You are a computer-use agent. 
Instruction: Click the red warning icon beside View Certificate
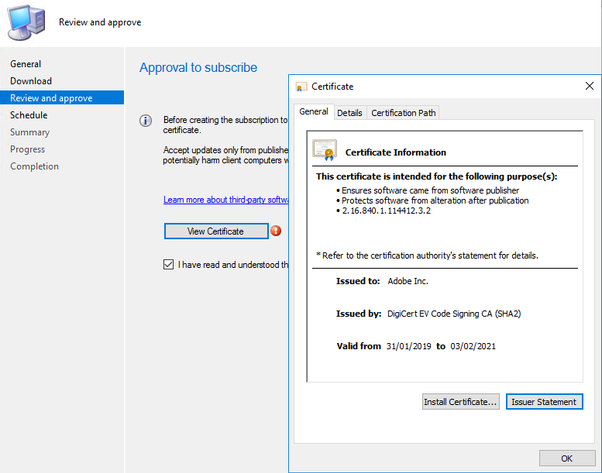coord(276,231)
